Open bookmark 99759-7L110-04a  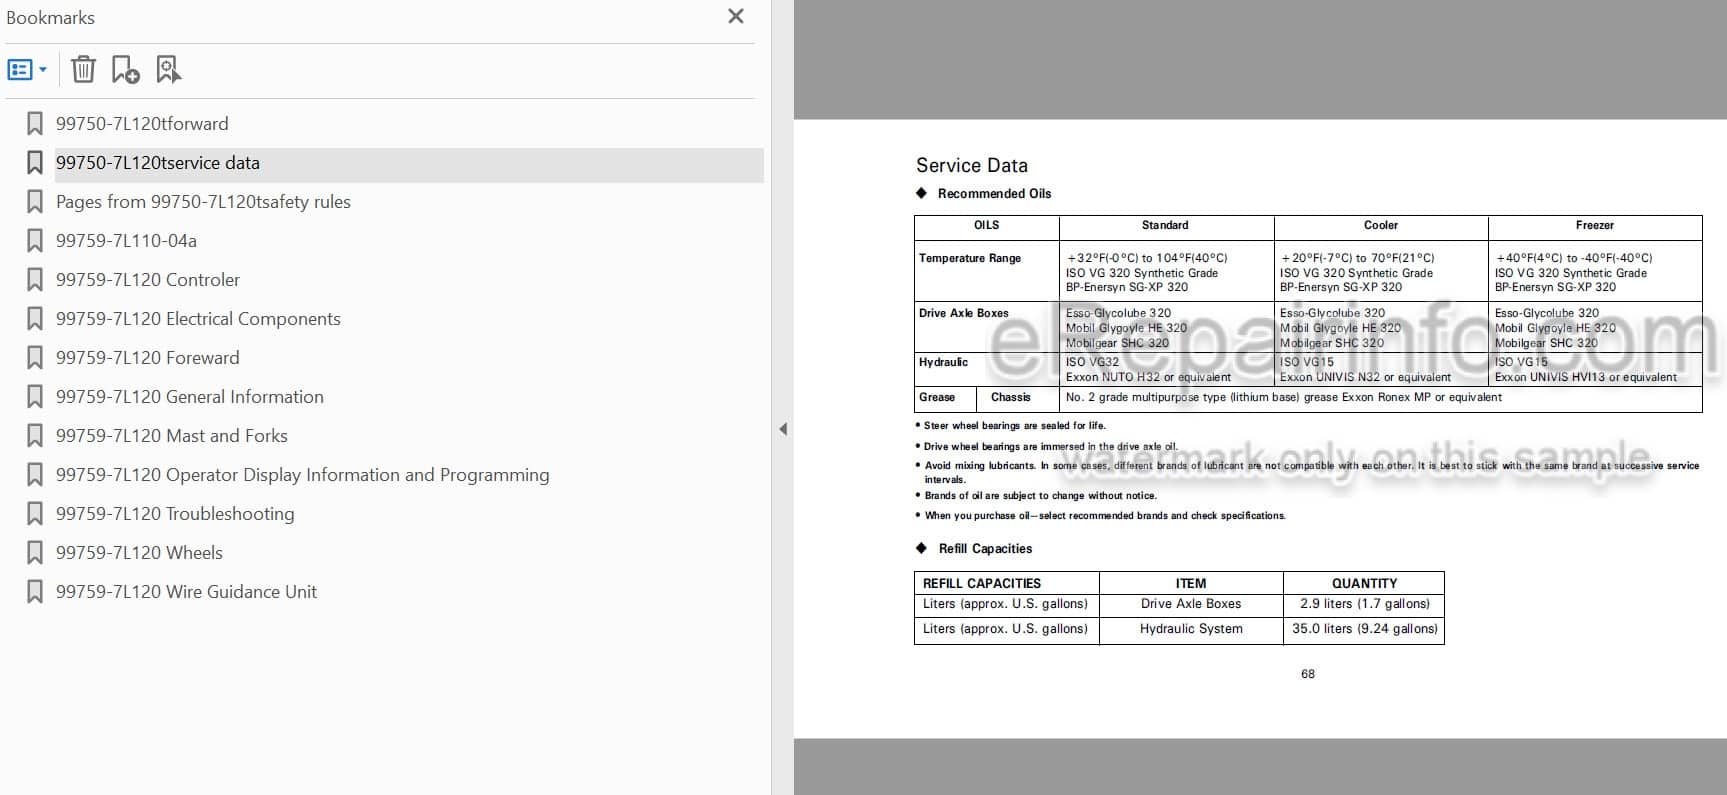coord(126,241)
